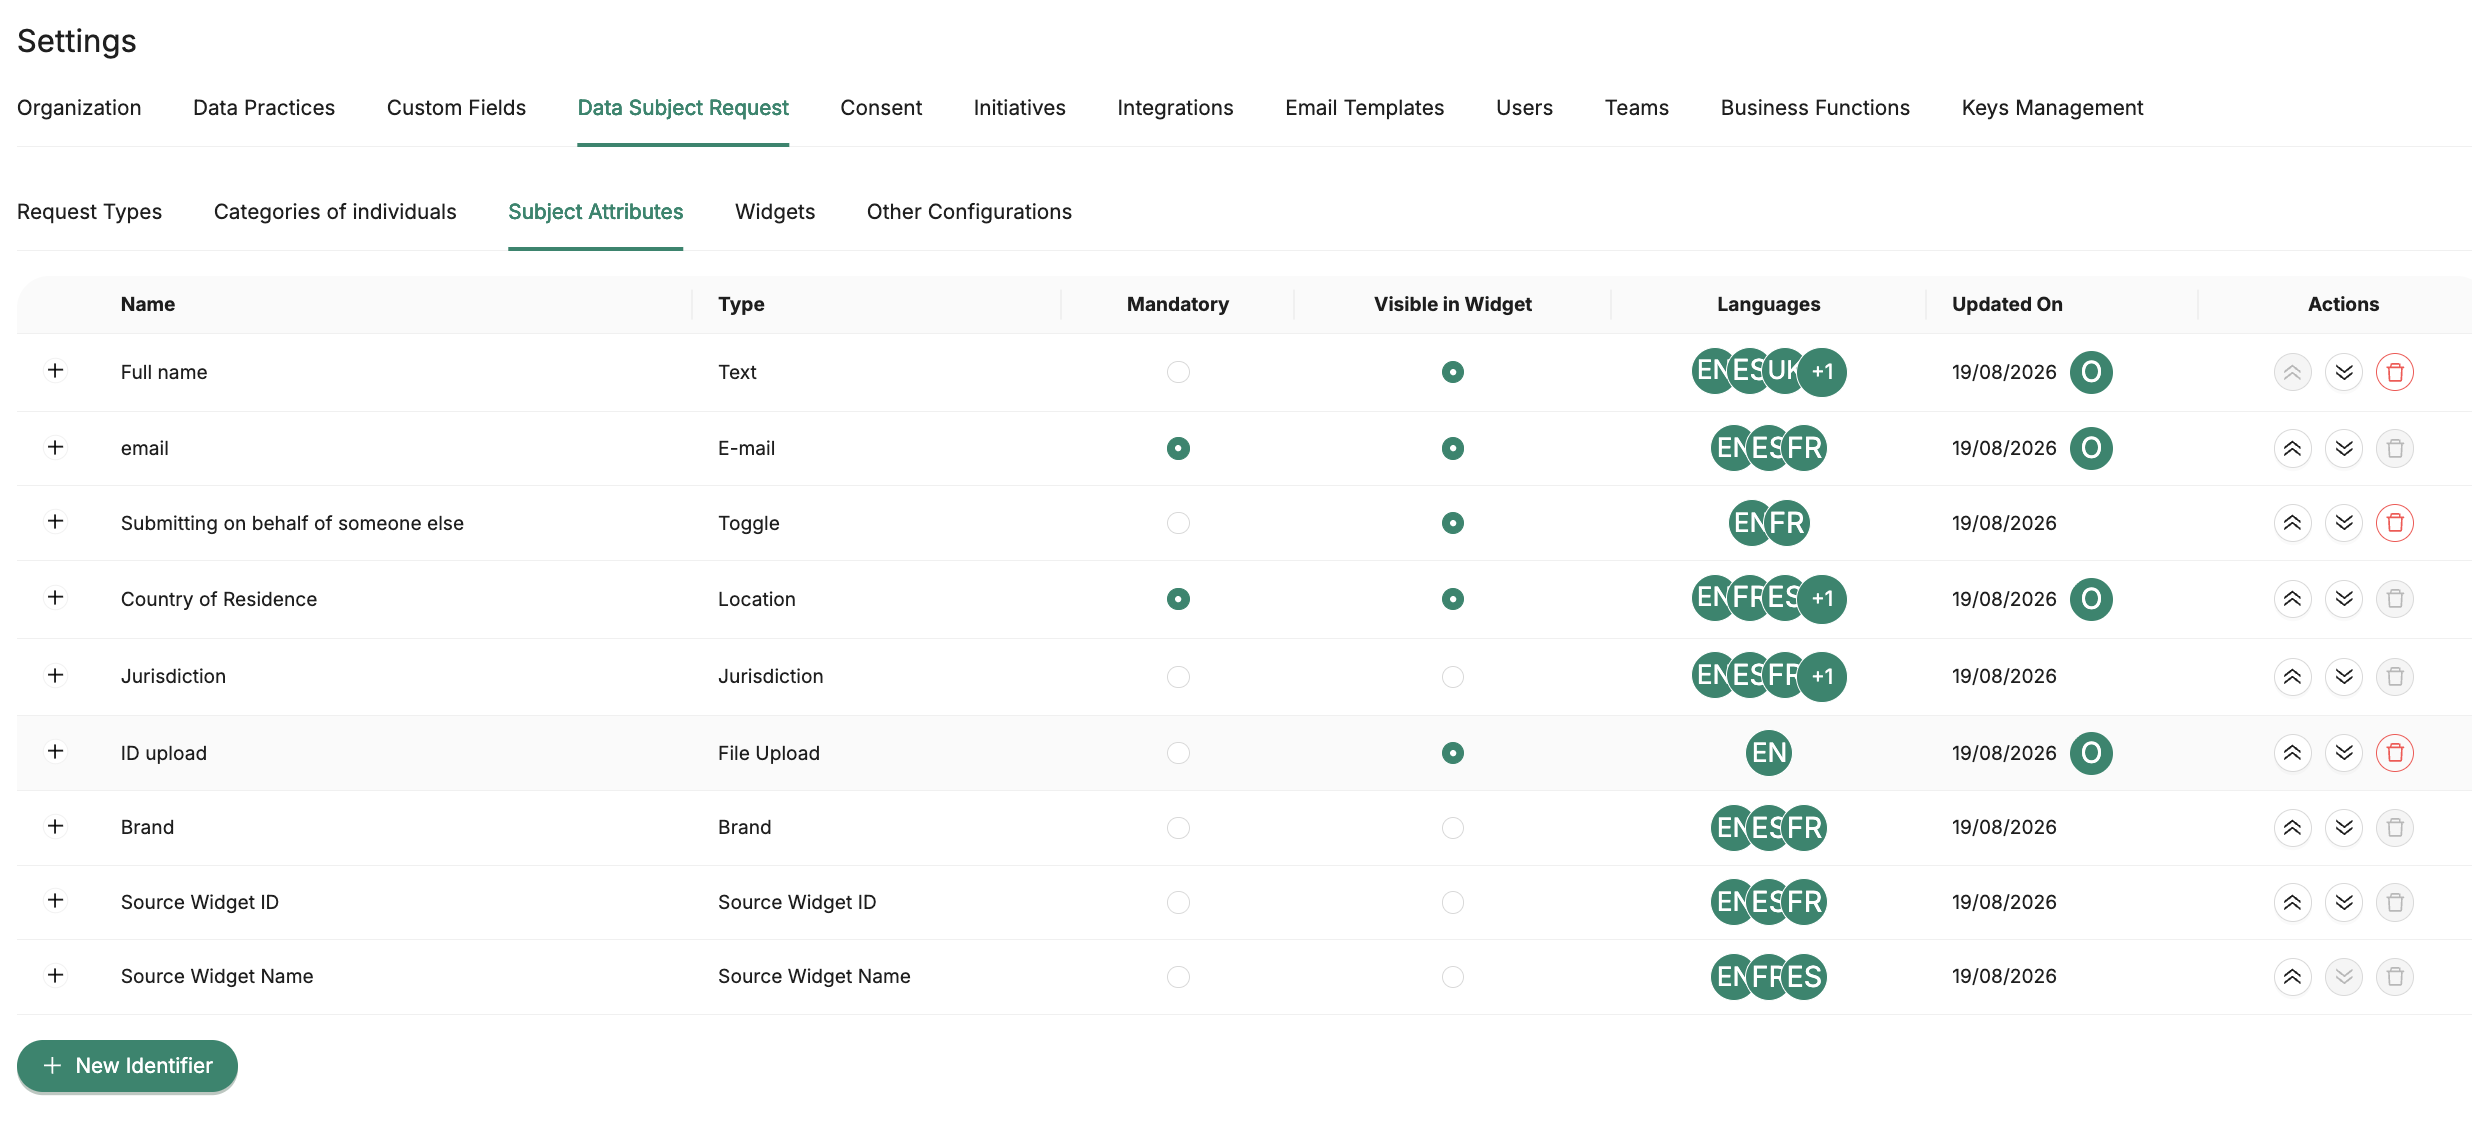Toggle Mandatory for Full name
2472x1136 pixels.
[1178, 372]
